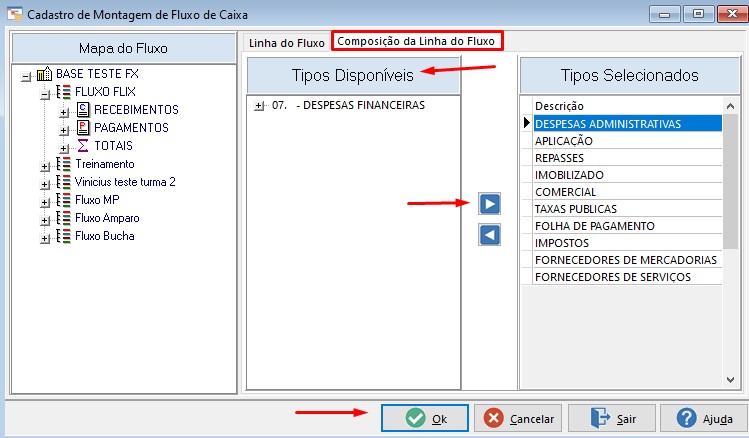
Task: Click the Descrição column header
Action: point(627,106)
